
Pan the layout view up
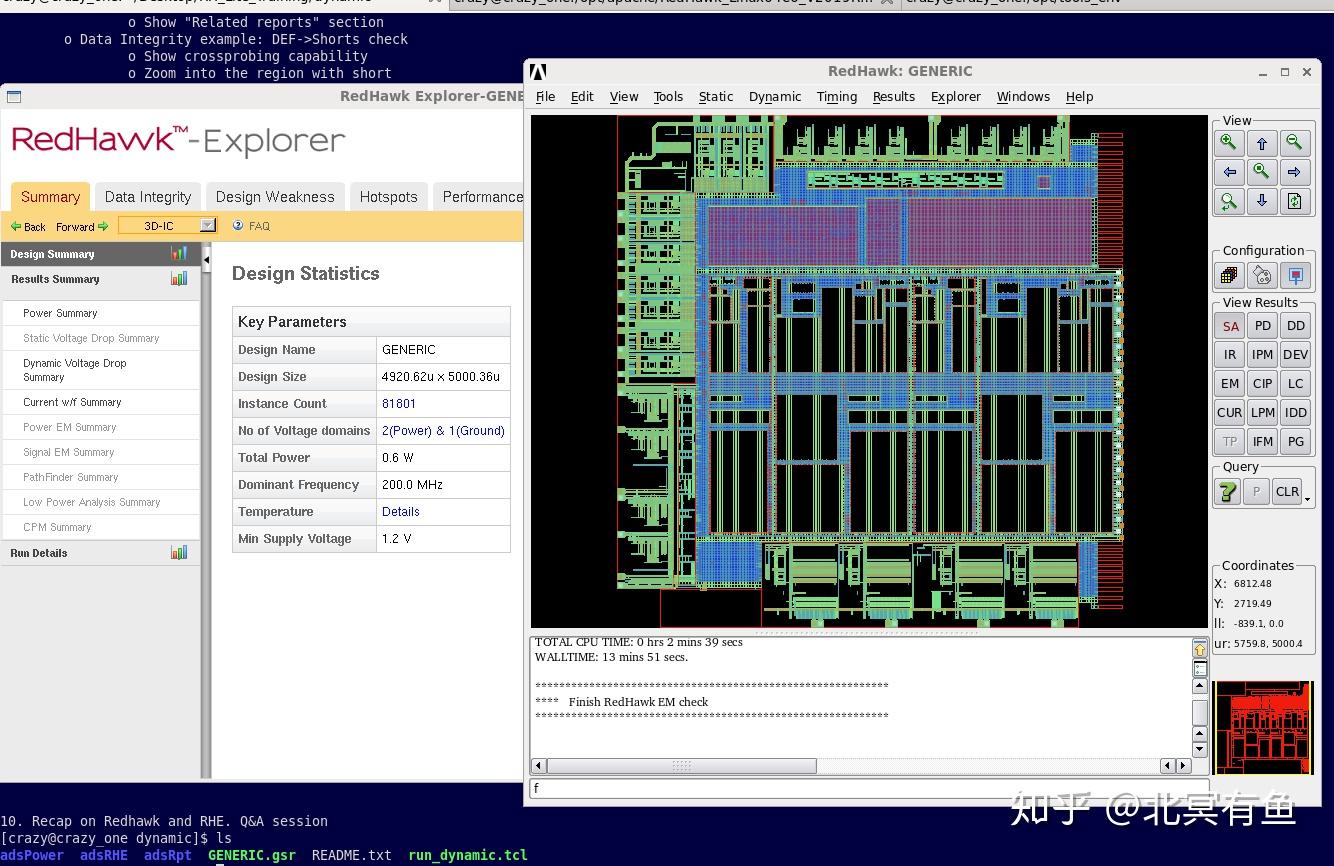[x=1262, y=143]
